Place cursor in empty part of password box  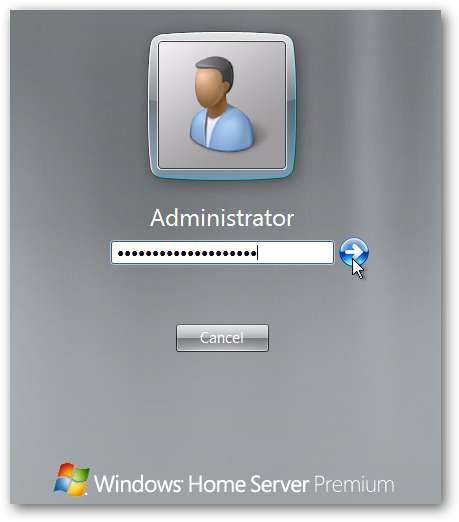pyautogui.click(x=295, y=252)
